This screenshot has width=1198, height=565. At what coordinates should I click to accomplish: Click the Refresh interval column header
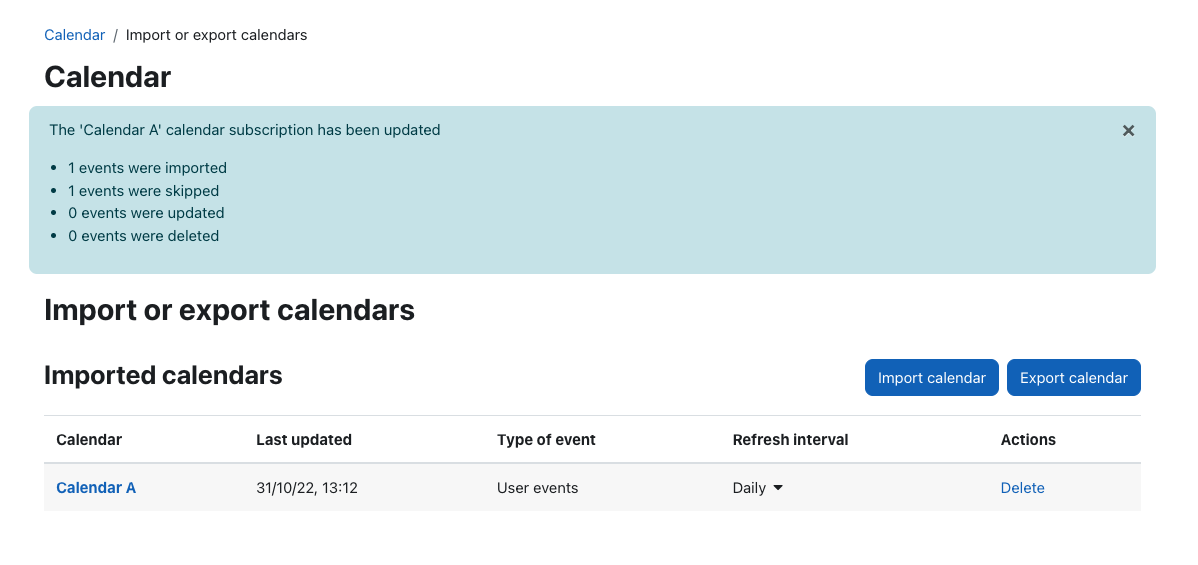pos(790,440)
